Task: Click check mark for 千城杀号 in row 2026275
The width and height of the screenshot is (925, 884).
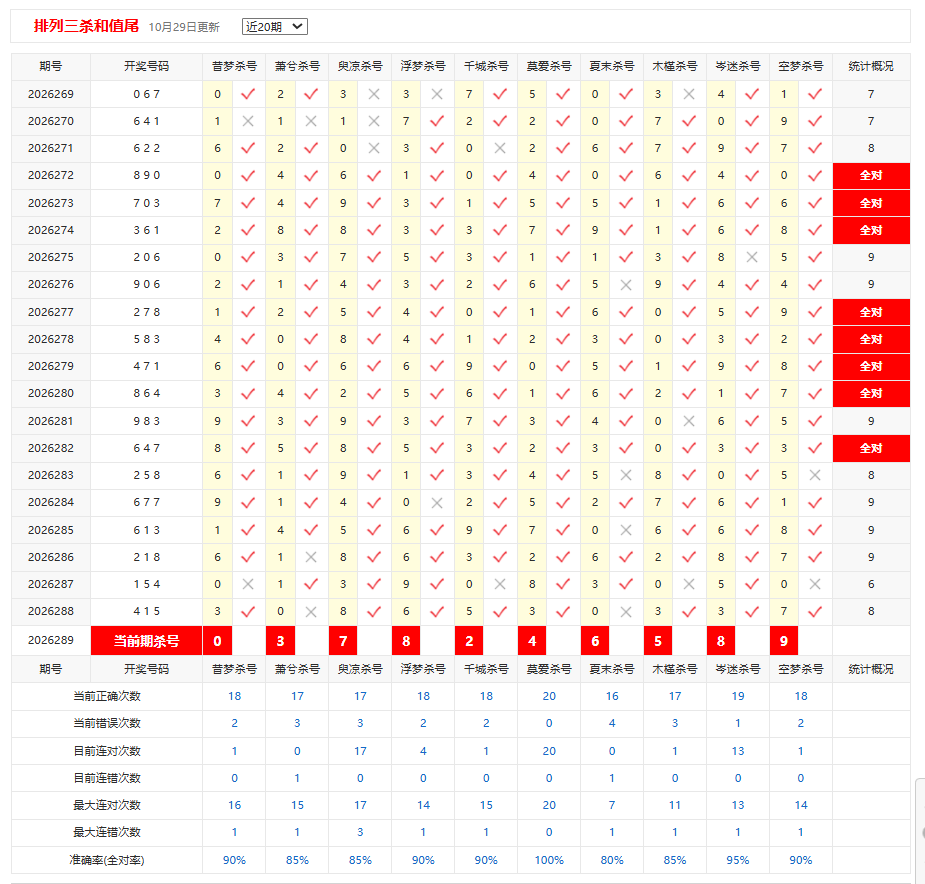Action: pos(500,257)
